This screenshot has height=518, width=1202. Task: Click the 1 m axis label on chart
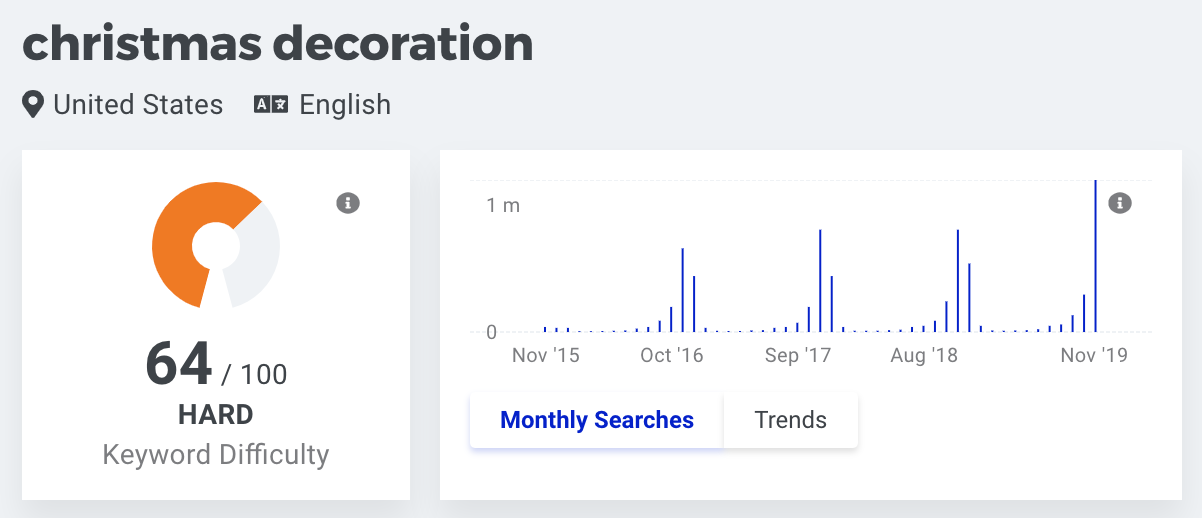(503, 205)
